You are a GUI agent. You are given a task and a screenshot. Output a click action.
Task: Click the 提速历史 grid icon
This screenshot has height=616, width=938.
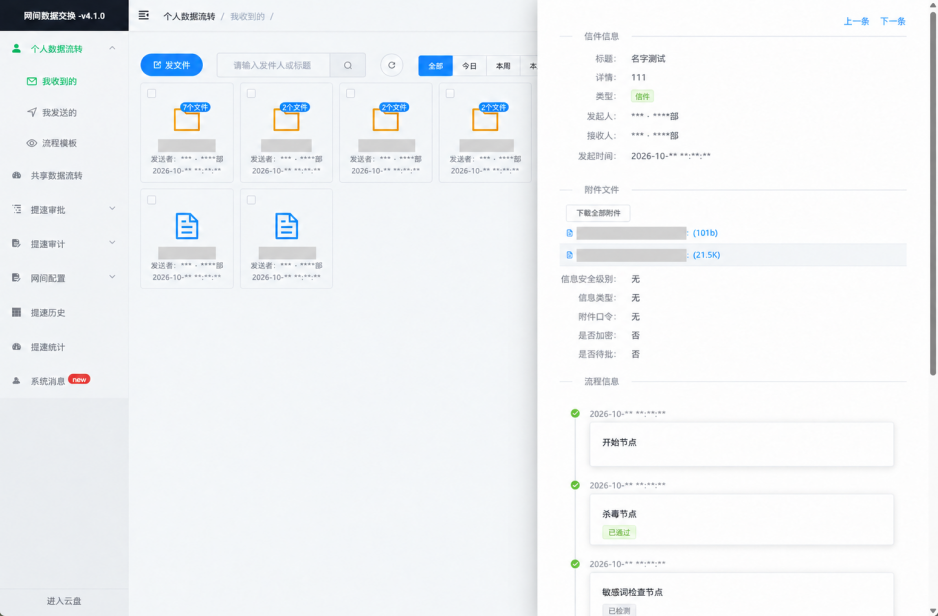pyautogui.click(x=17, y=313)
